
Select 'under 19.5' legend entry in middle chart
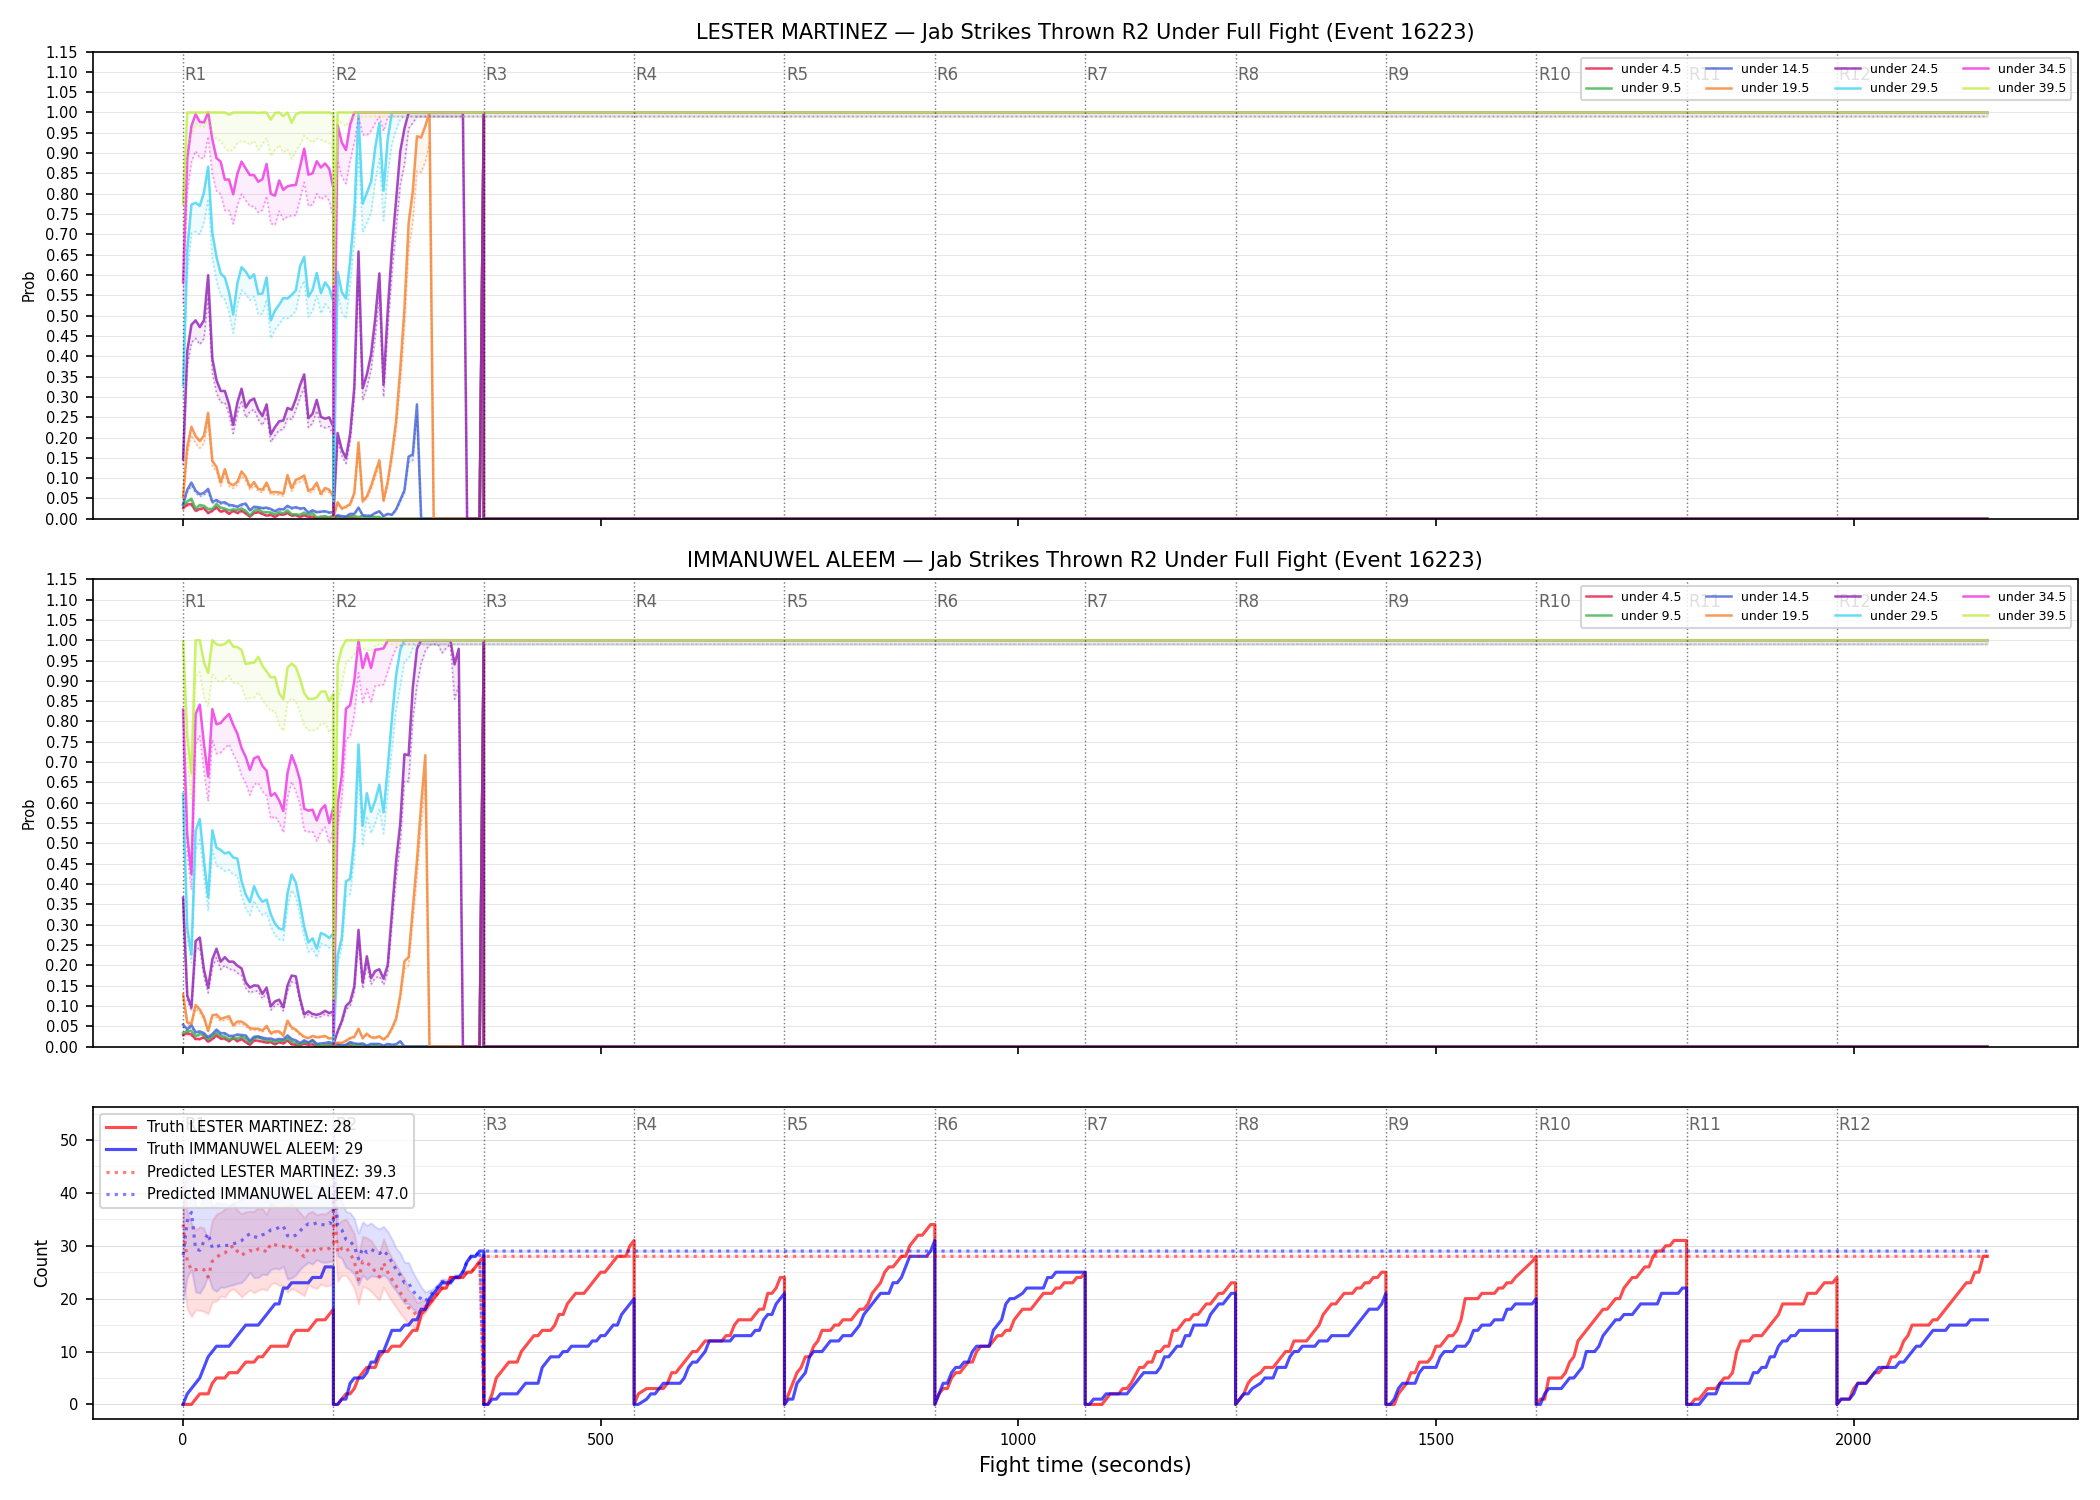(x=1757, y=616)
